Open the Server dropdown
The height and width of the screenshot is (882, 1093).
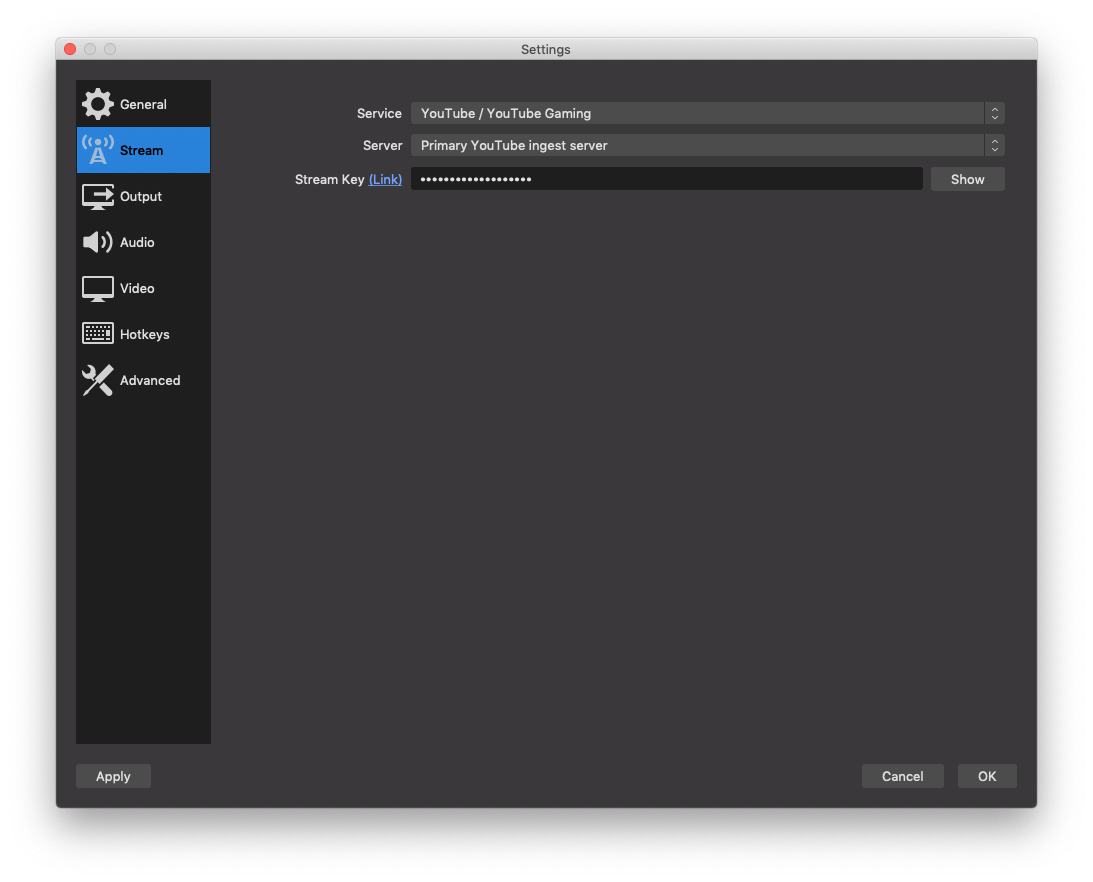click(x=708, y=145)
